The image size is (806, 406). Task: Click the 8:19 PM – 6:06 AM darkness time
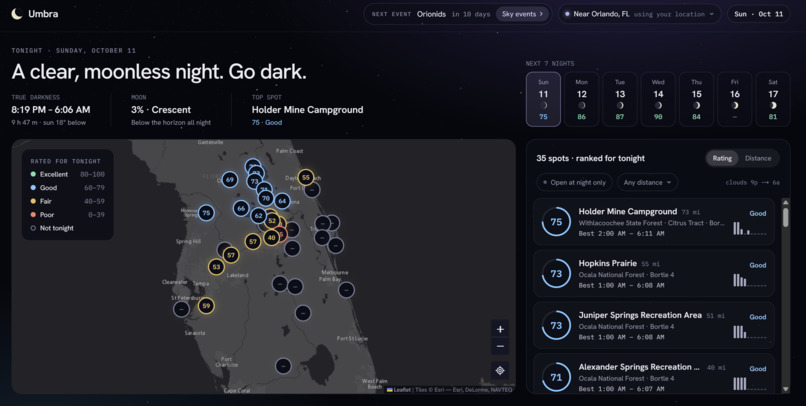pos(51,109)
